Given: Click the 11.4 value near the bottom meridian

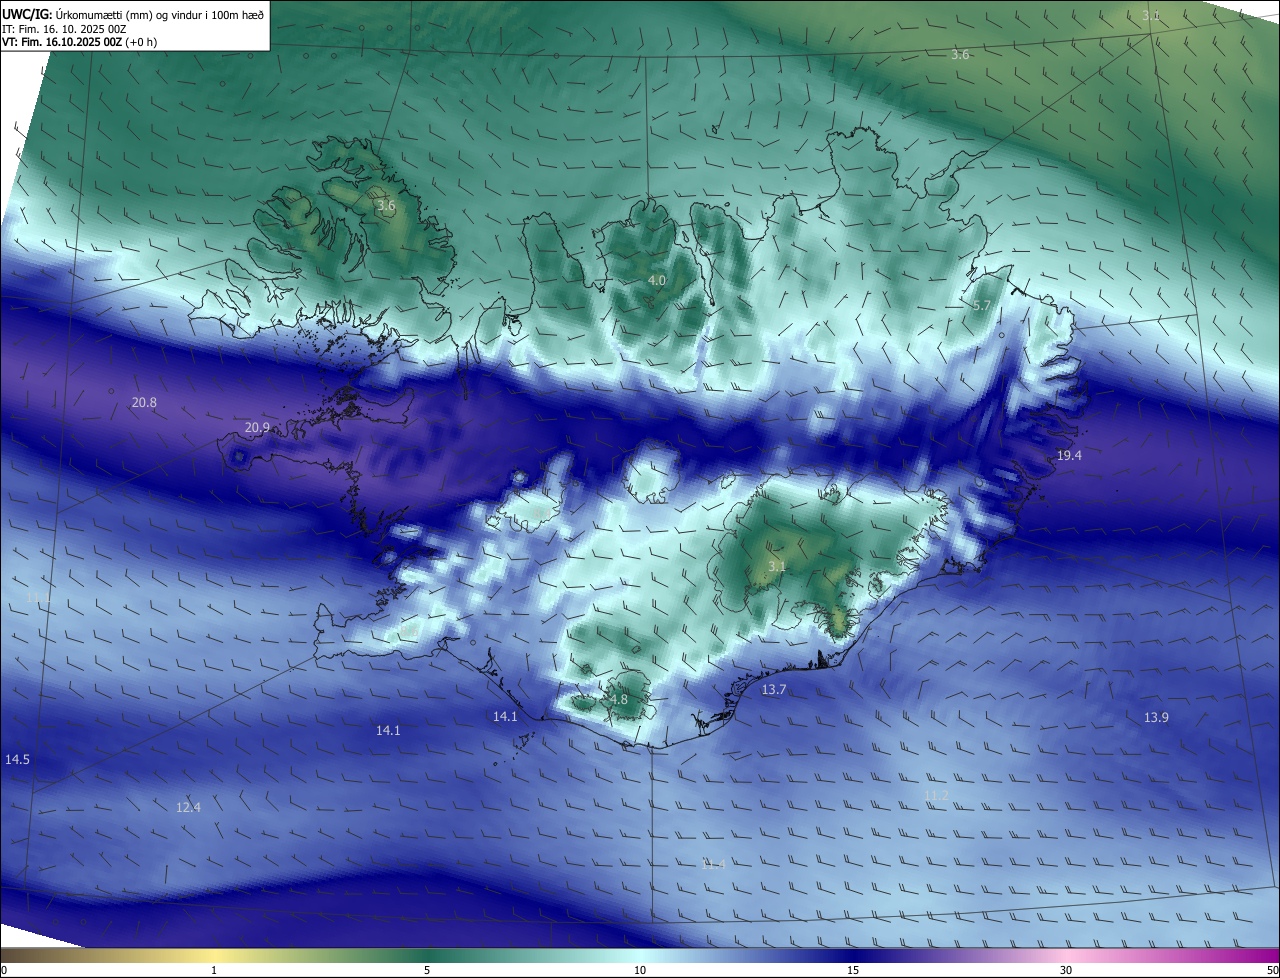Looking at the screenshot, I should pyautogui.click(x=713, y=865).
